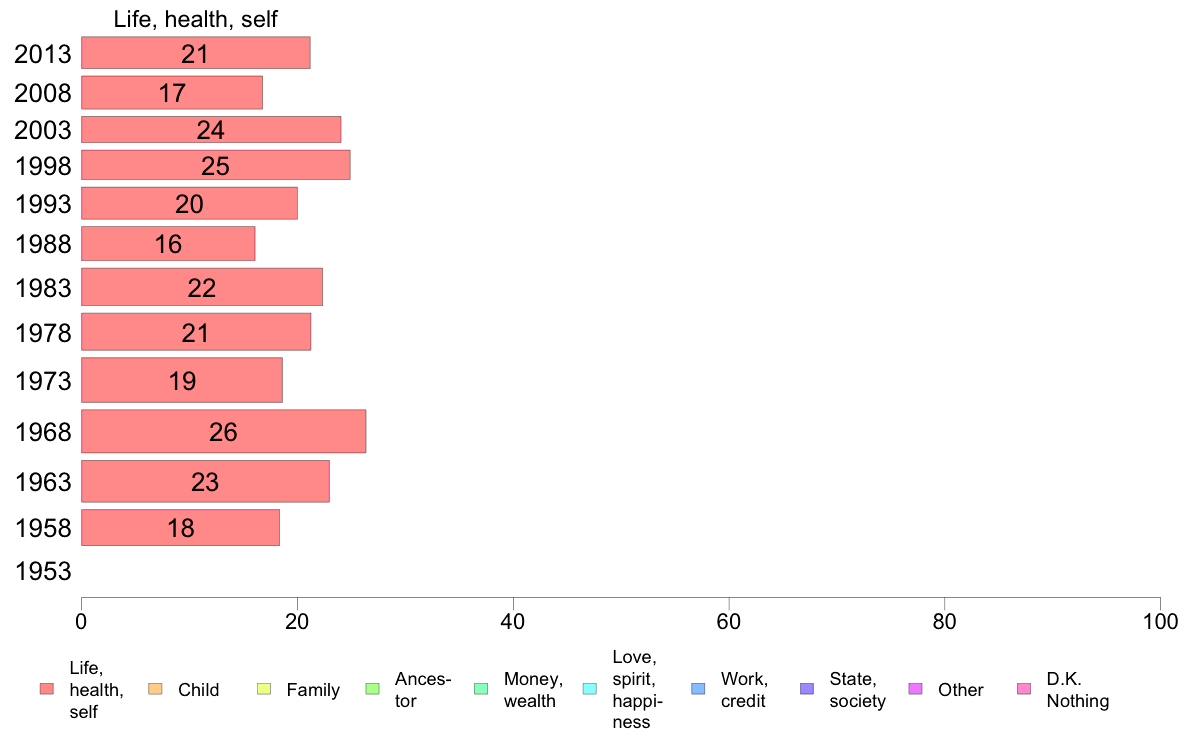Image resolution: width=1188 pixels, height=736 pixels.
Task: Click the Money, wealth legend swatch
Action: tap(481, 689)
